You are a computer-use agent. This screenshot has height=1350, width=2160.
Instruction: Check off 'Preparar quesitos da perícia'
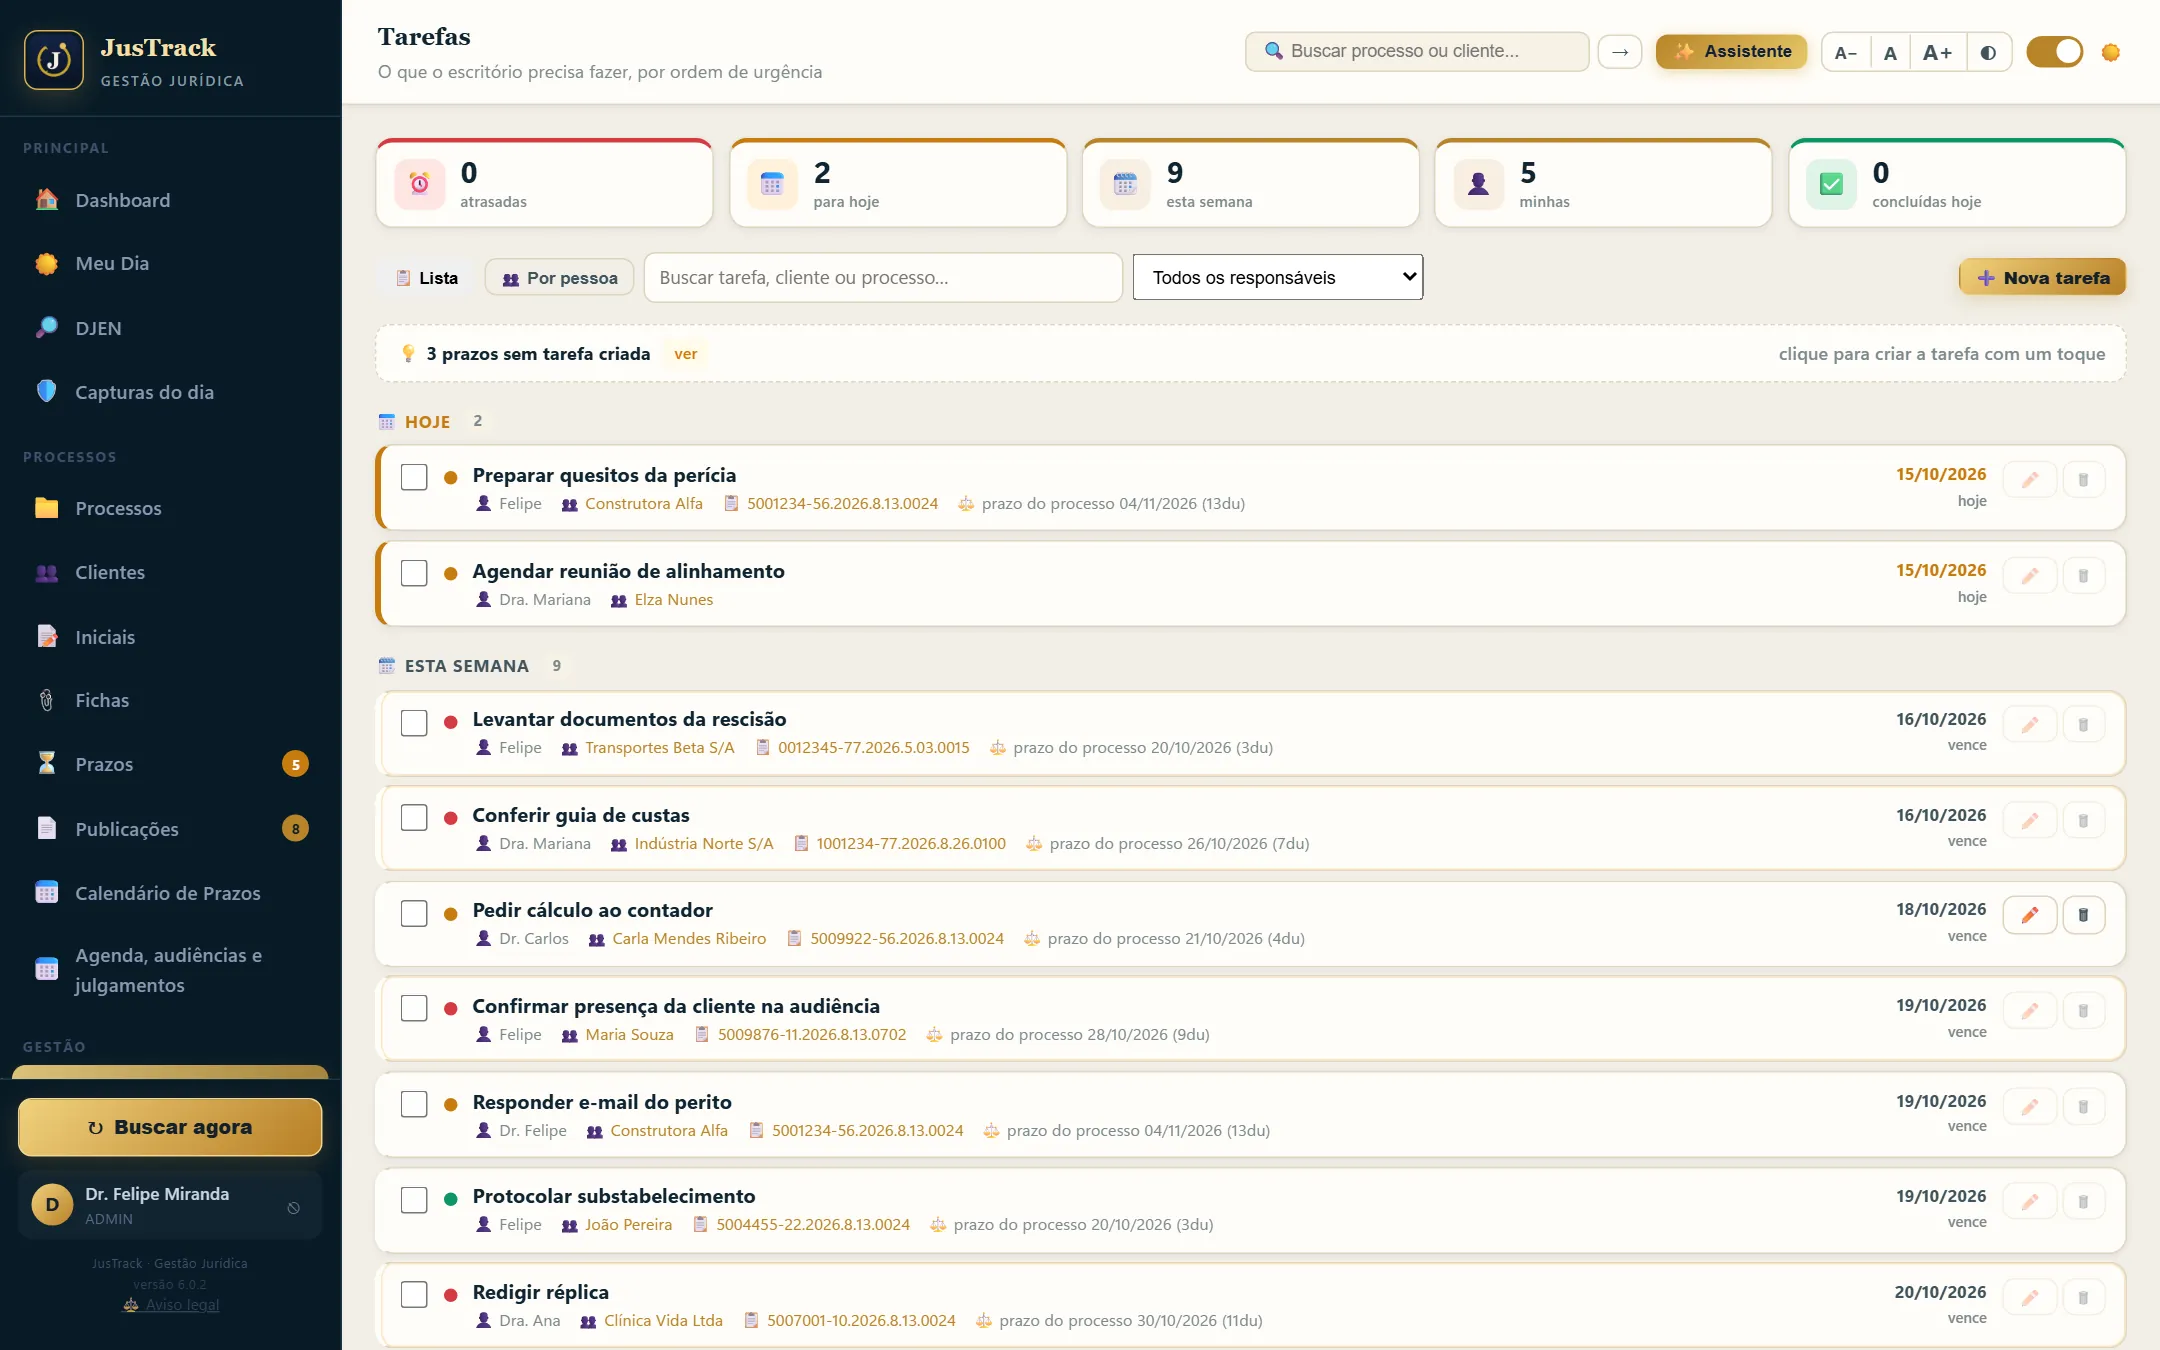414,477
